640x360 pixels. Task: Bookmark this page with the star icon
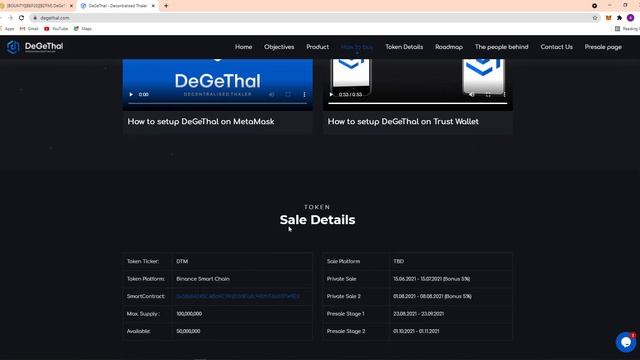point(595,18)
